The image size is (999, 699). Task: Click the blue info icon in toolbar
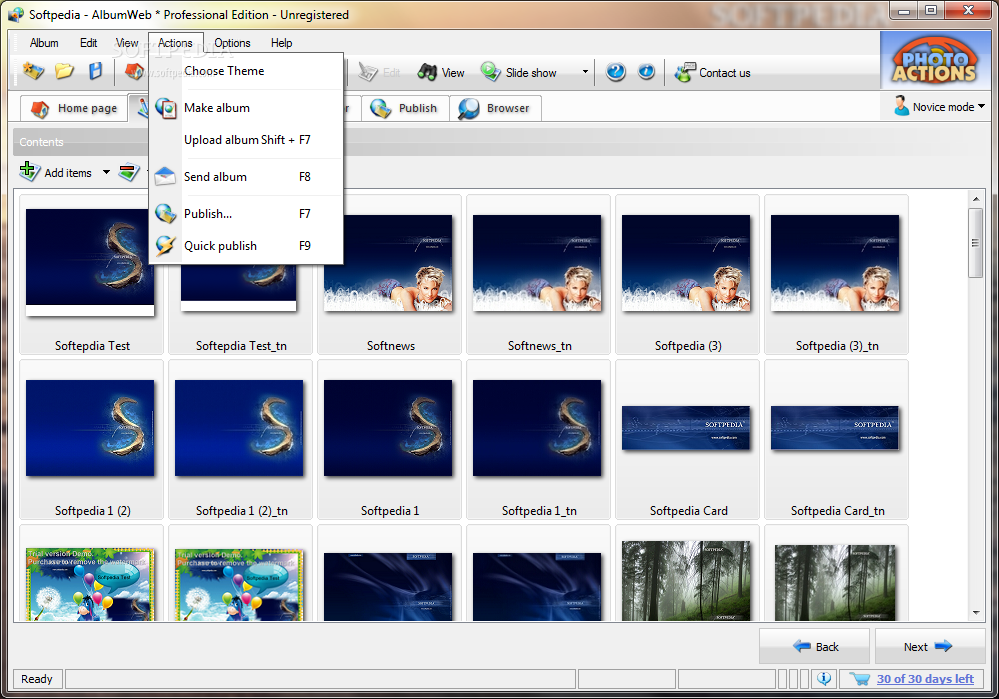[x=646, y=71]
